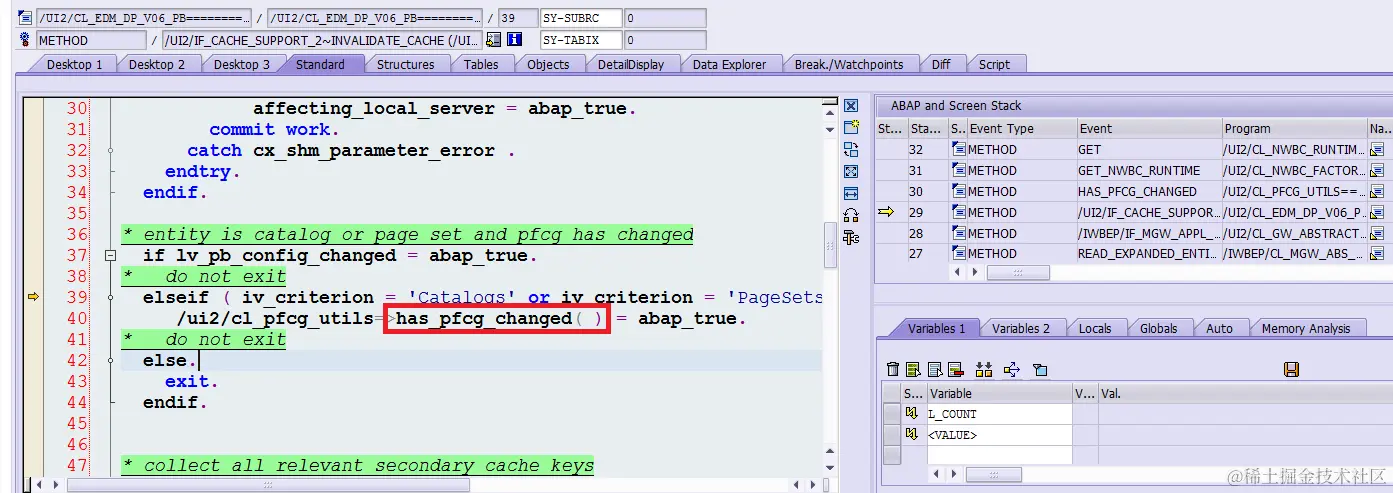Screen dimensions: 1393x493
Task: Click the code editor vertical scrollbar thumb
Action: (829, 245)
